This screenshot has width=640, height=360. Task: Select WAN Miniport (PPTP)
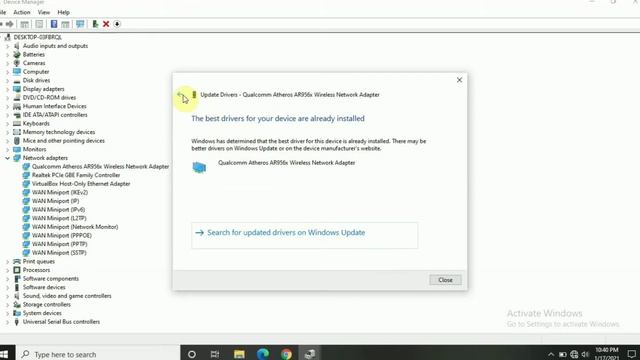(x=59, y=244)
